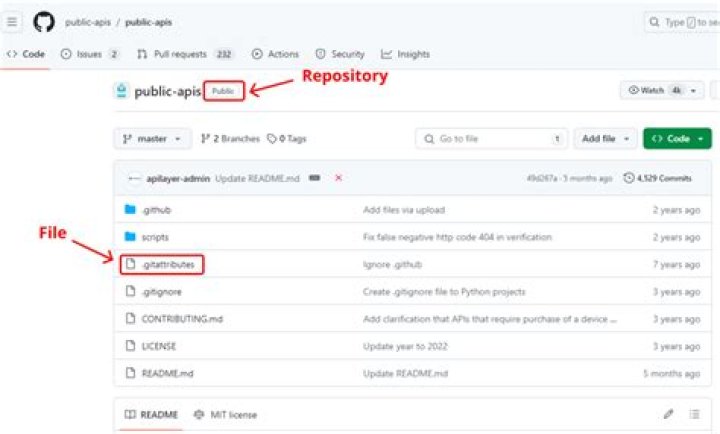Open 'Create .gitignore file to Python projects' commit
Viewport: 720px width, 434px height.
(444, 292)
